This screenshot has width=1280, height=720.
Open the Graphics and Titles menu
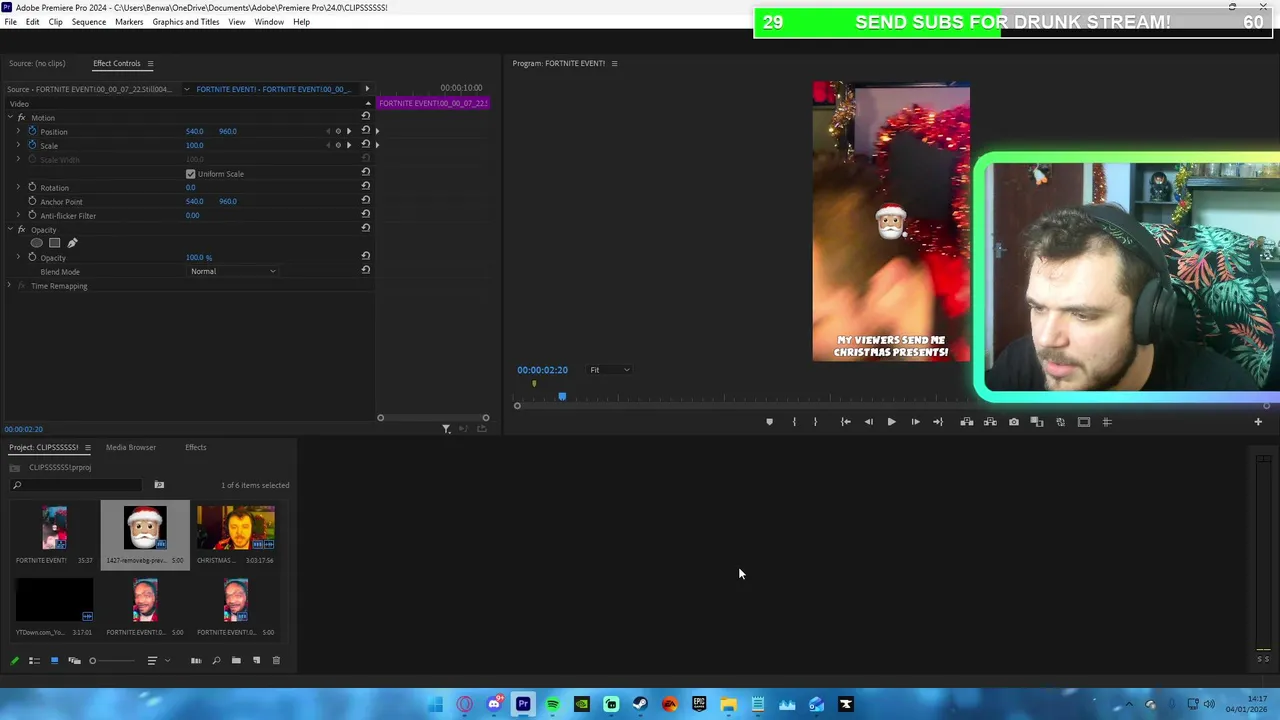[186, 22]
